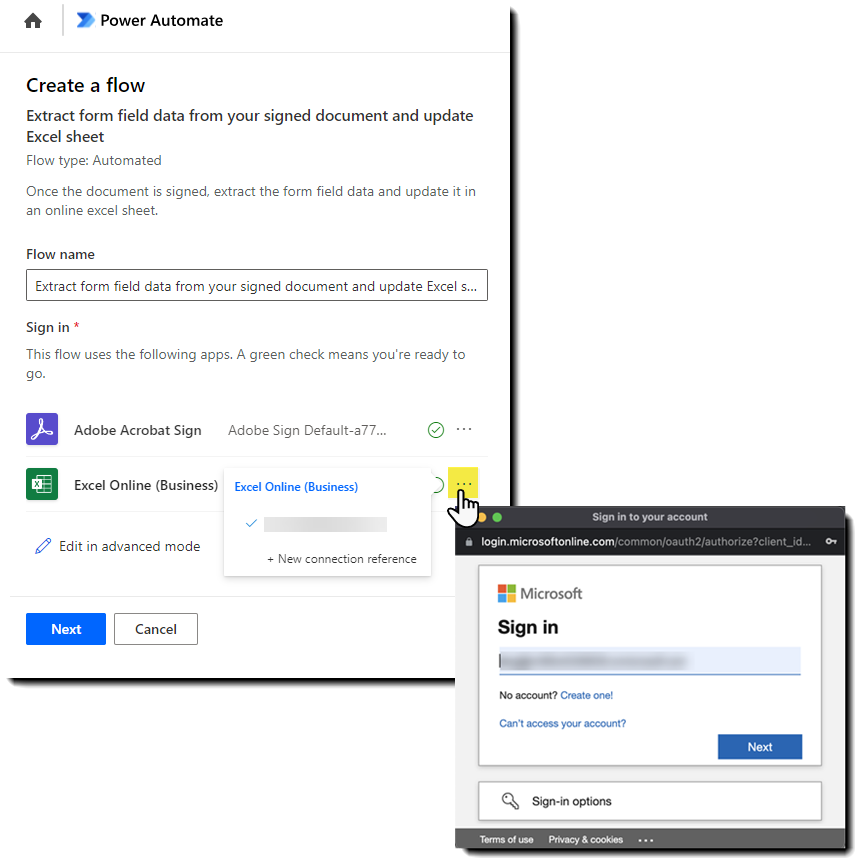Open the ellipsis menu for Adobe Acrobat Sign
This screenshot has width=855, height=858.
click(x=464, y=429)
